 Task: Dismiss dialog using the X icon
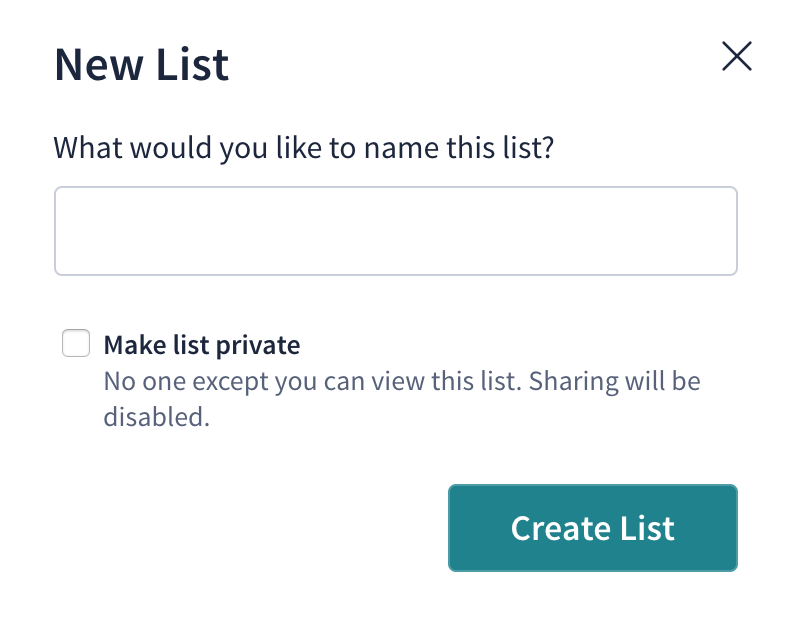pos(737,56)
